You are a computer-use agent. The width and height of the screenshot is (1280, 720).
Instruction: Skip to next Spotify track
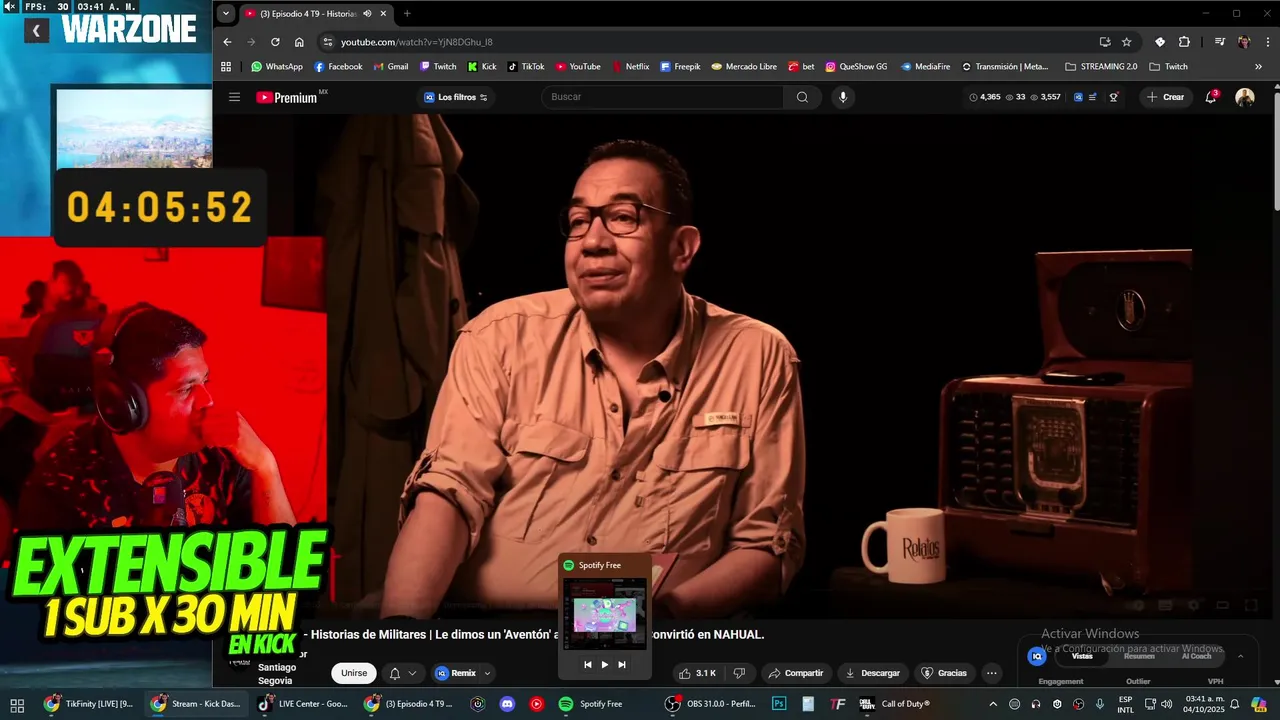pyautogui.click(x=621, y=665)
